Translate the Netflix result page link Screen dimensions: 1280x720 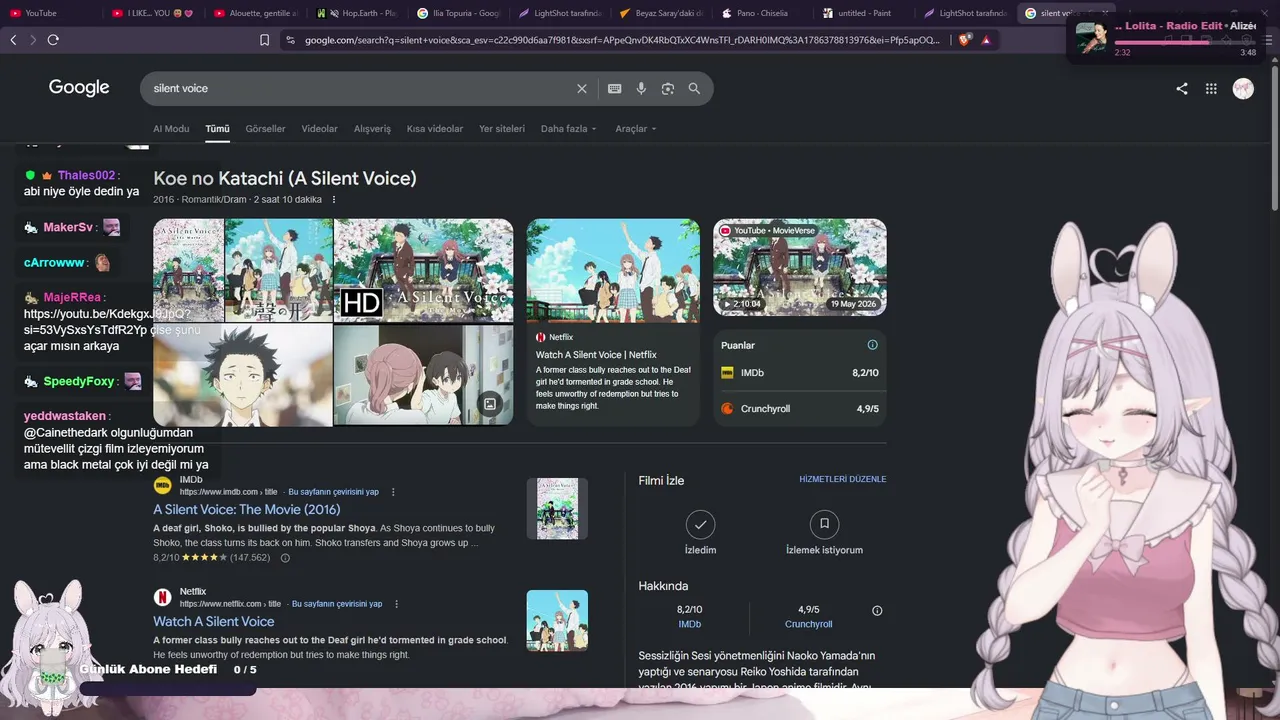pyautogui.click(x=336, y=604)
